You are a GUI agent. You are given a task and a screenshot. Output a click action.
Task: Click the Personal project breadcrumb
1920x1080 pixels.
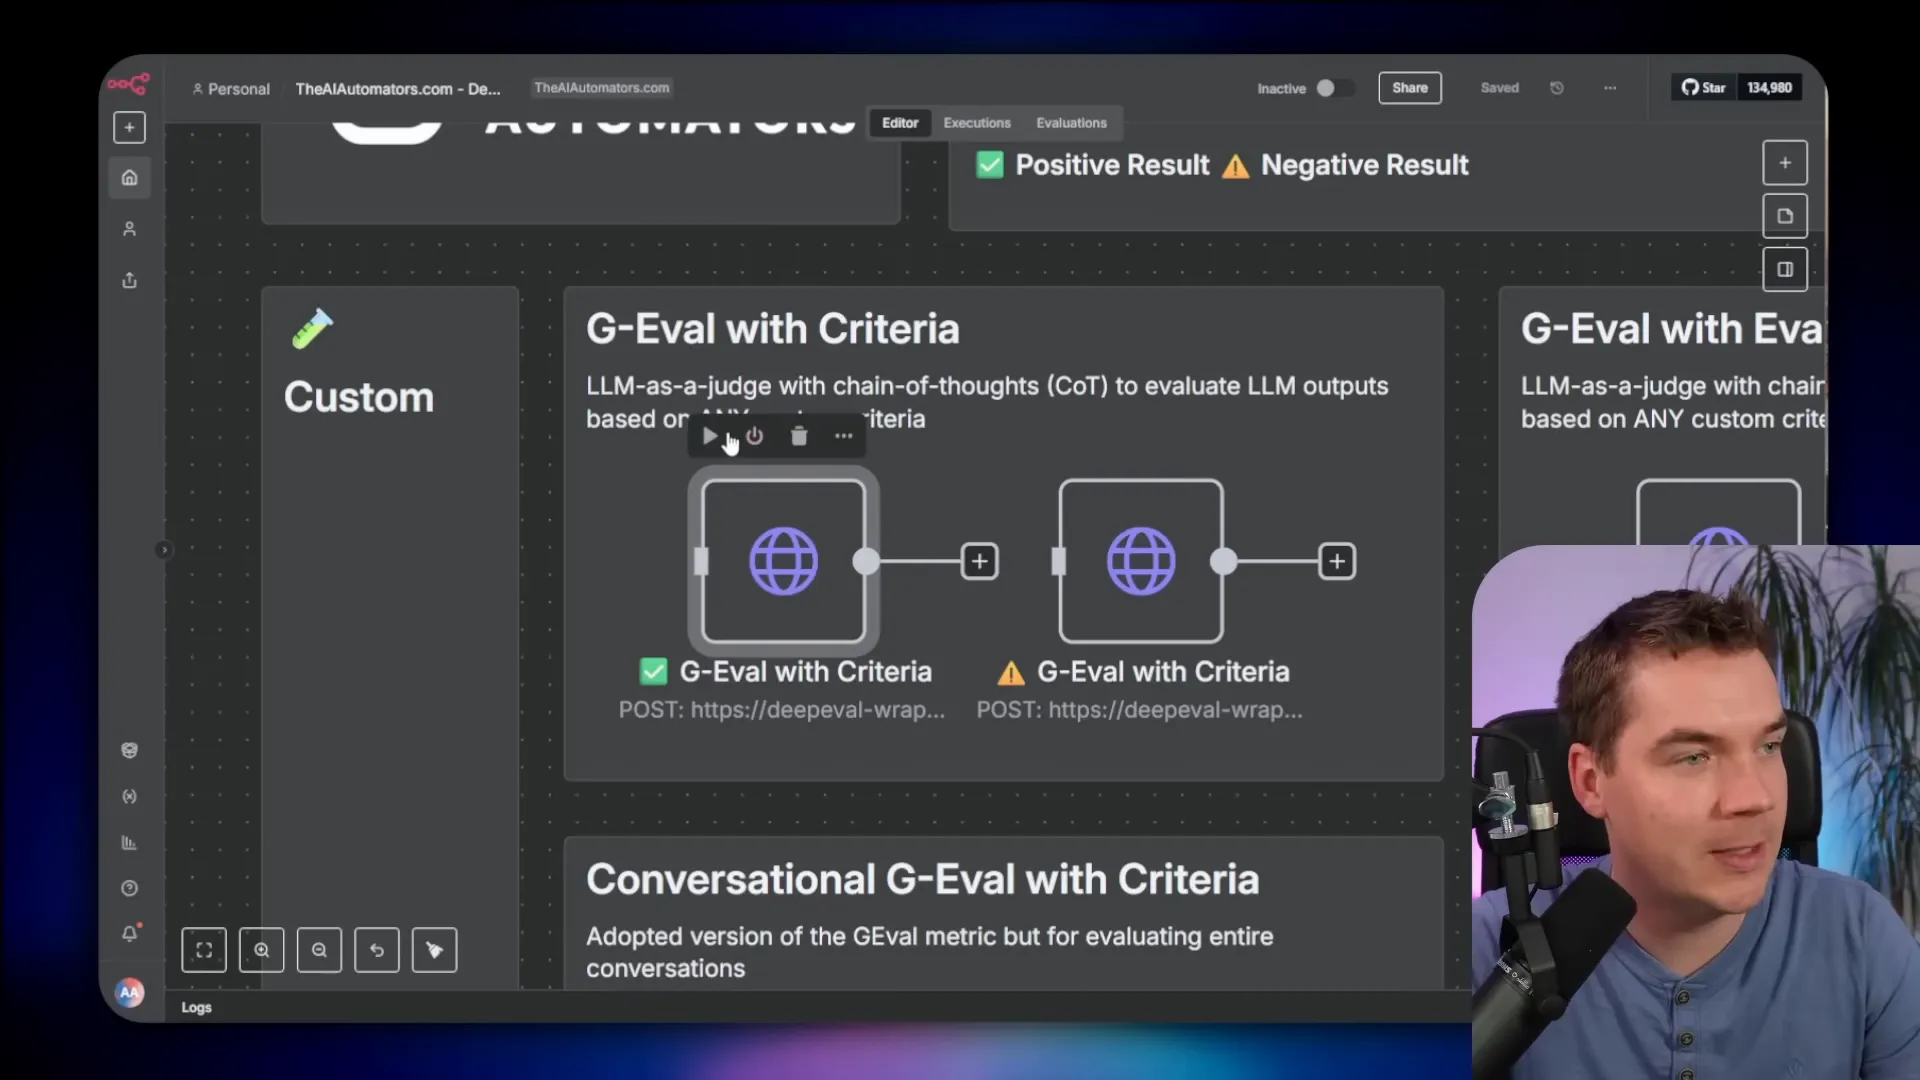pyautogui.click(x=231, y=89)
